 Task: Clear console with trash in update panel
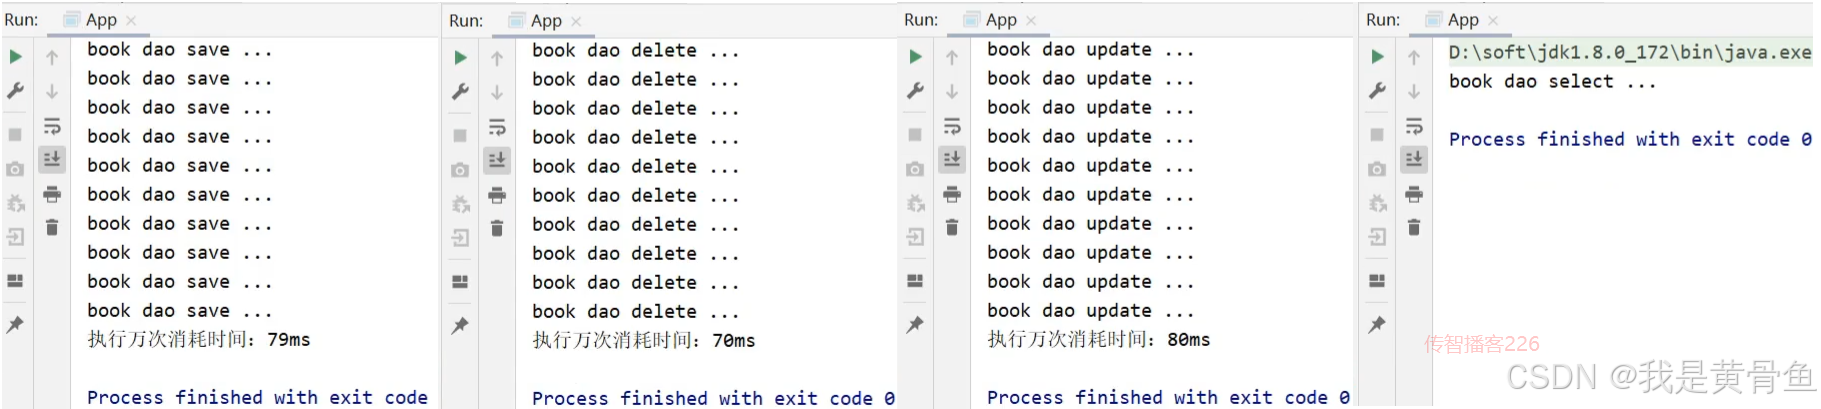pyautogui.click(x=952, y=227)
